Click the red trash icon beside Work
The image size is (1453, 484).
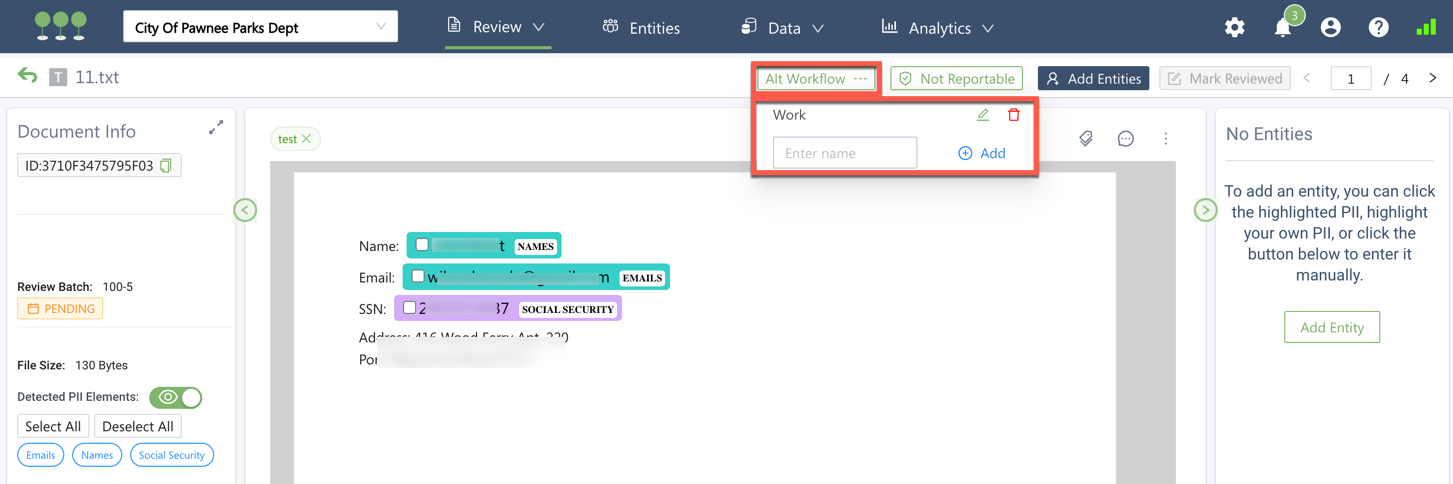click(x=1013, y=115)
